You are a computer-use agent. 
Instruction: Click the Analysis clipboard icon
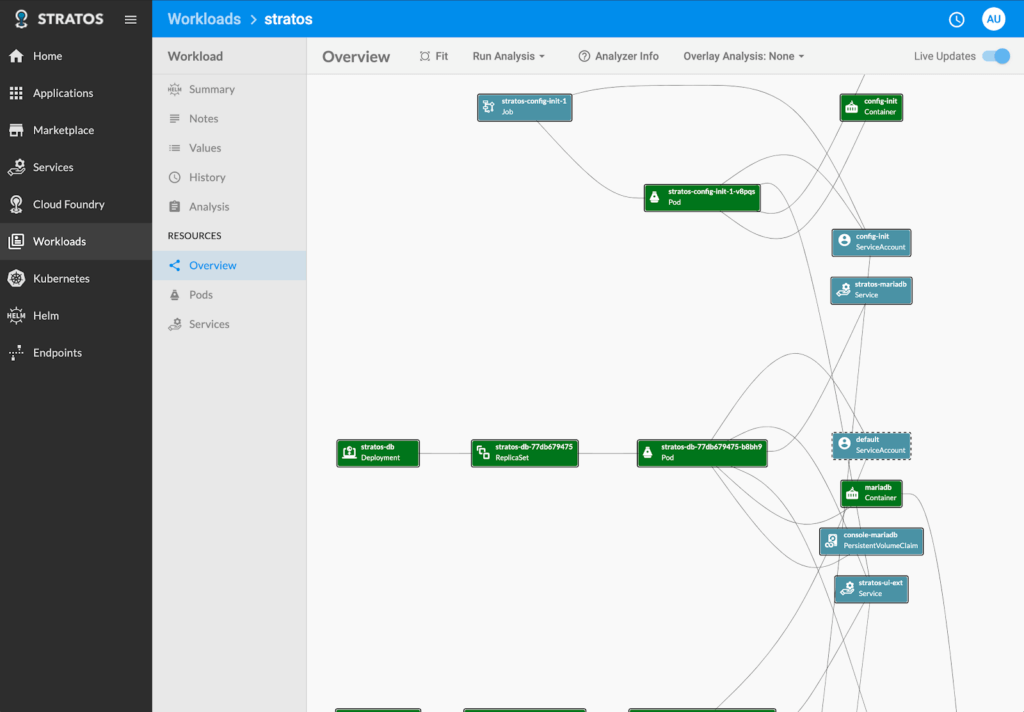174,206
